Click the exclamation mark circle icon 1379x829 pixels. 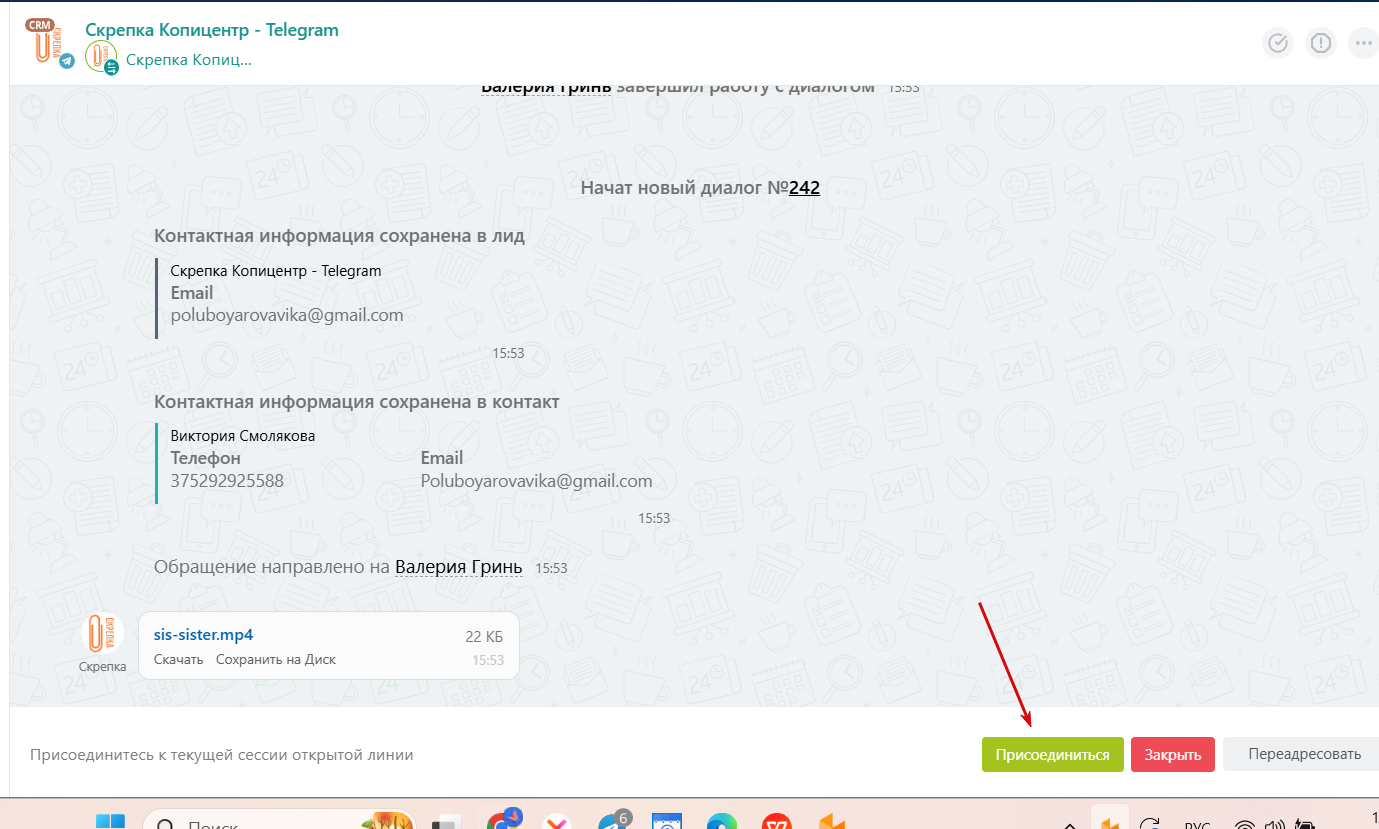1321,43
